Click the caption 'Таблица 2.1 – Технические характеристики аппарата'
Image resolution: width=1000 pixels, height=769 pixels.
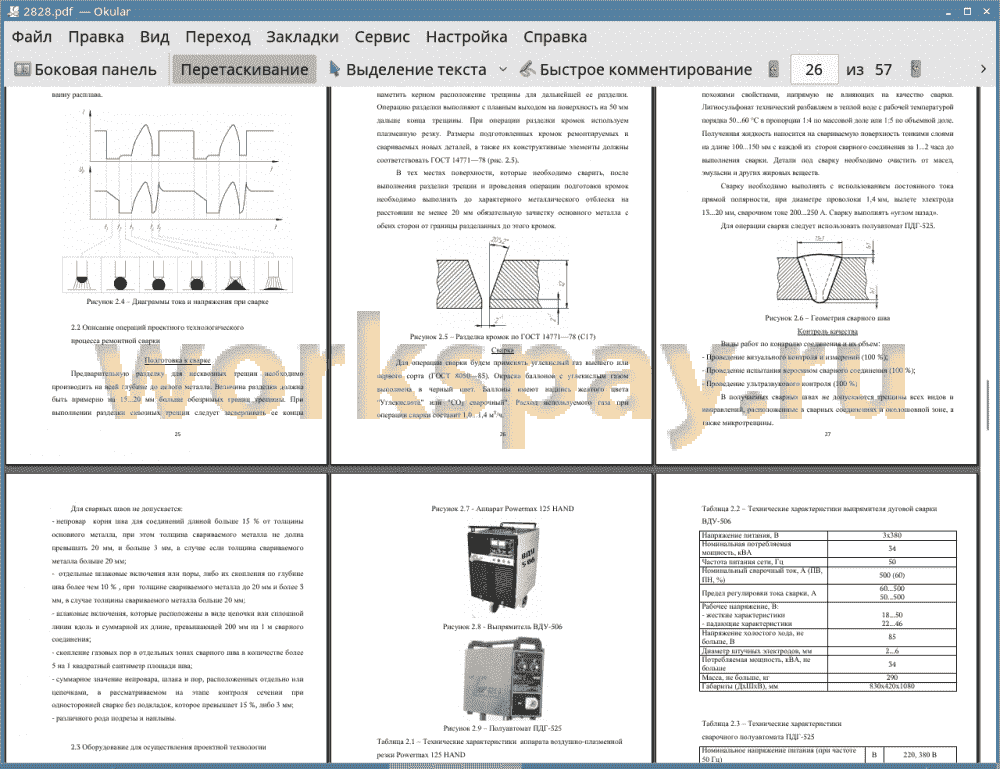pyautogui.click(x=499, y=741)
